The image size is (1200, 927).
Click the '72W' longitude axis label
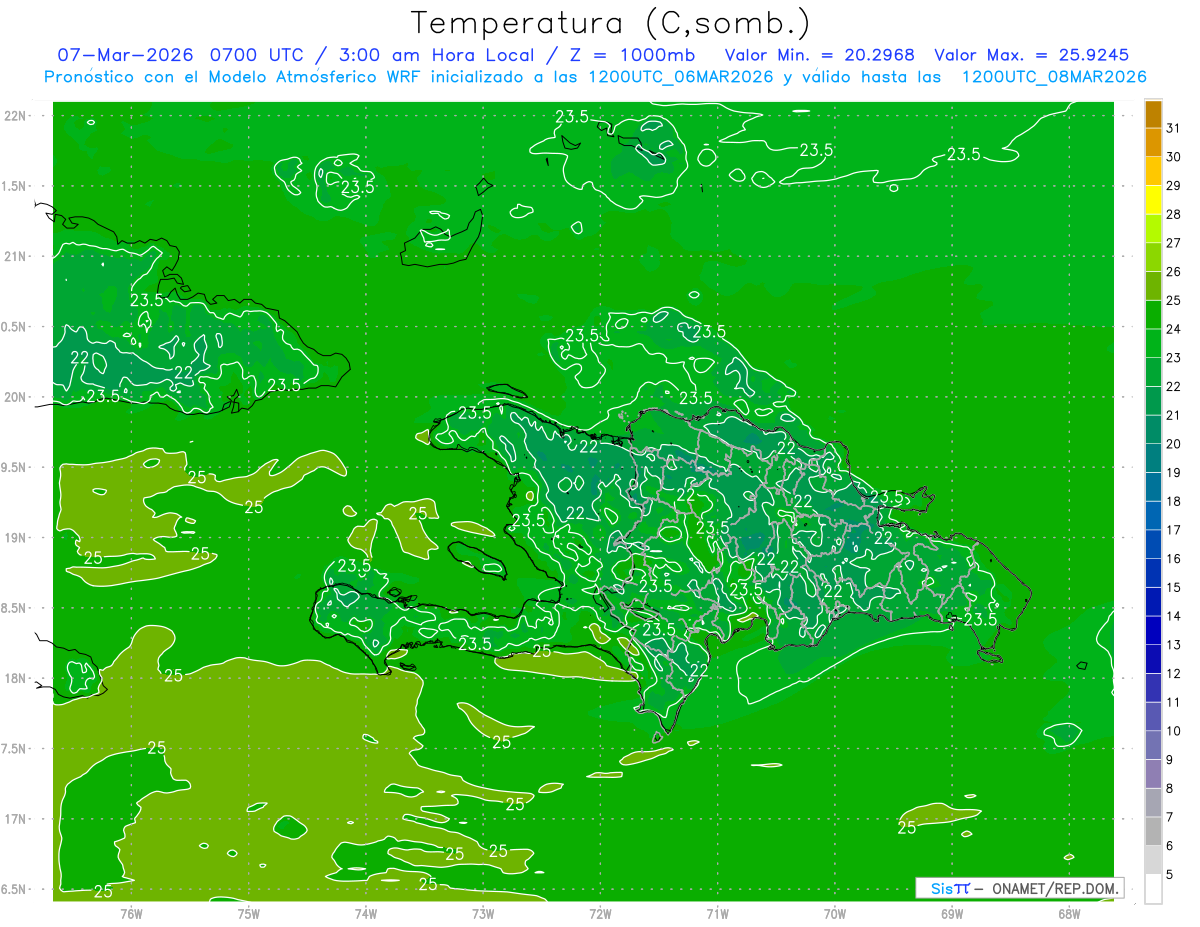[x=600, y=913]
